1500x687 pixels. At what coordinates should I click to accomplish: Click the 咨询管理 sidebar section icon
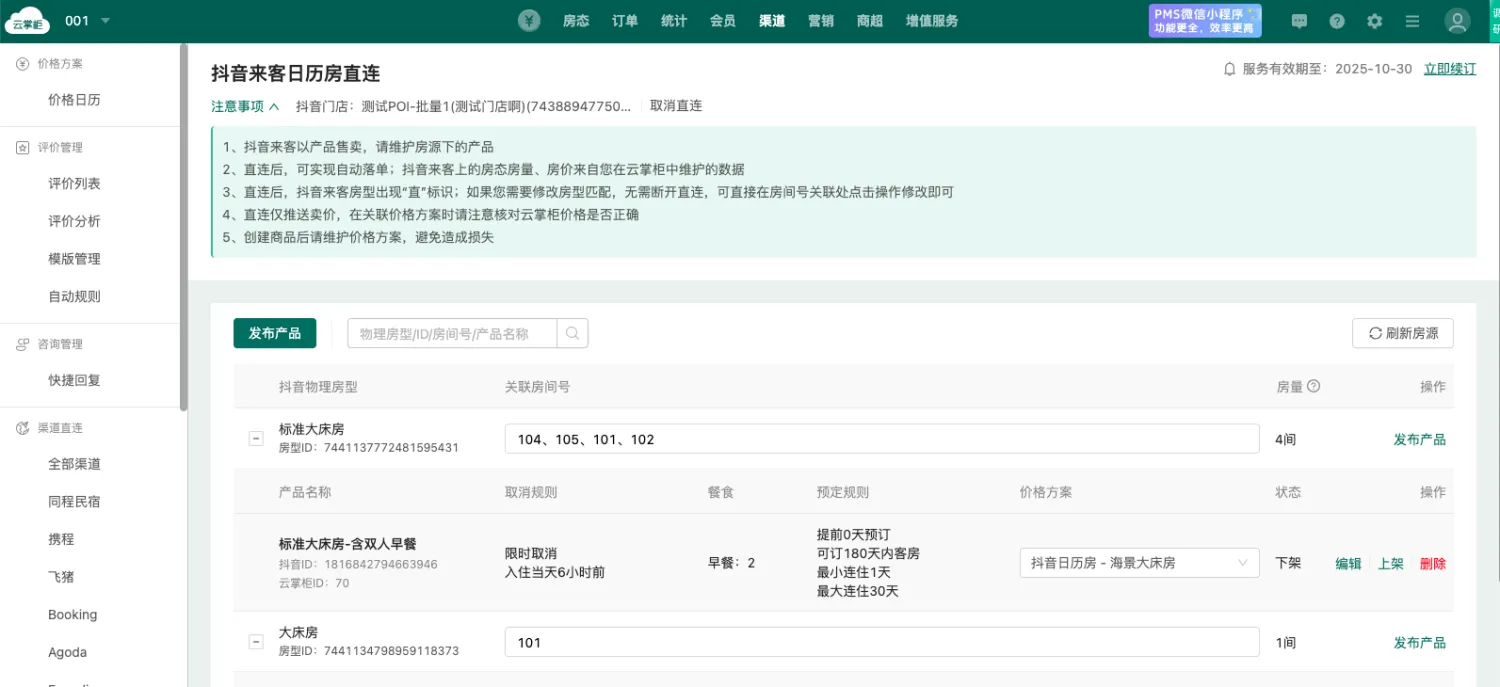coord(22,344)
